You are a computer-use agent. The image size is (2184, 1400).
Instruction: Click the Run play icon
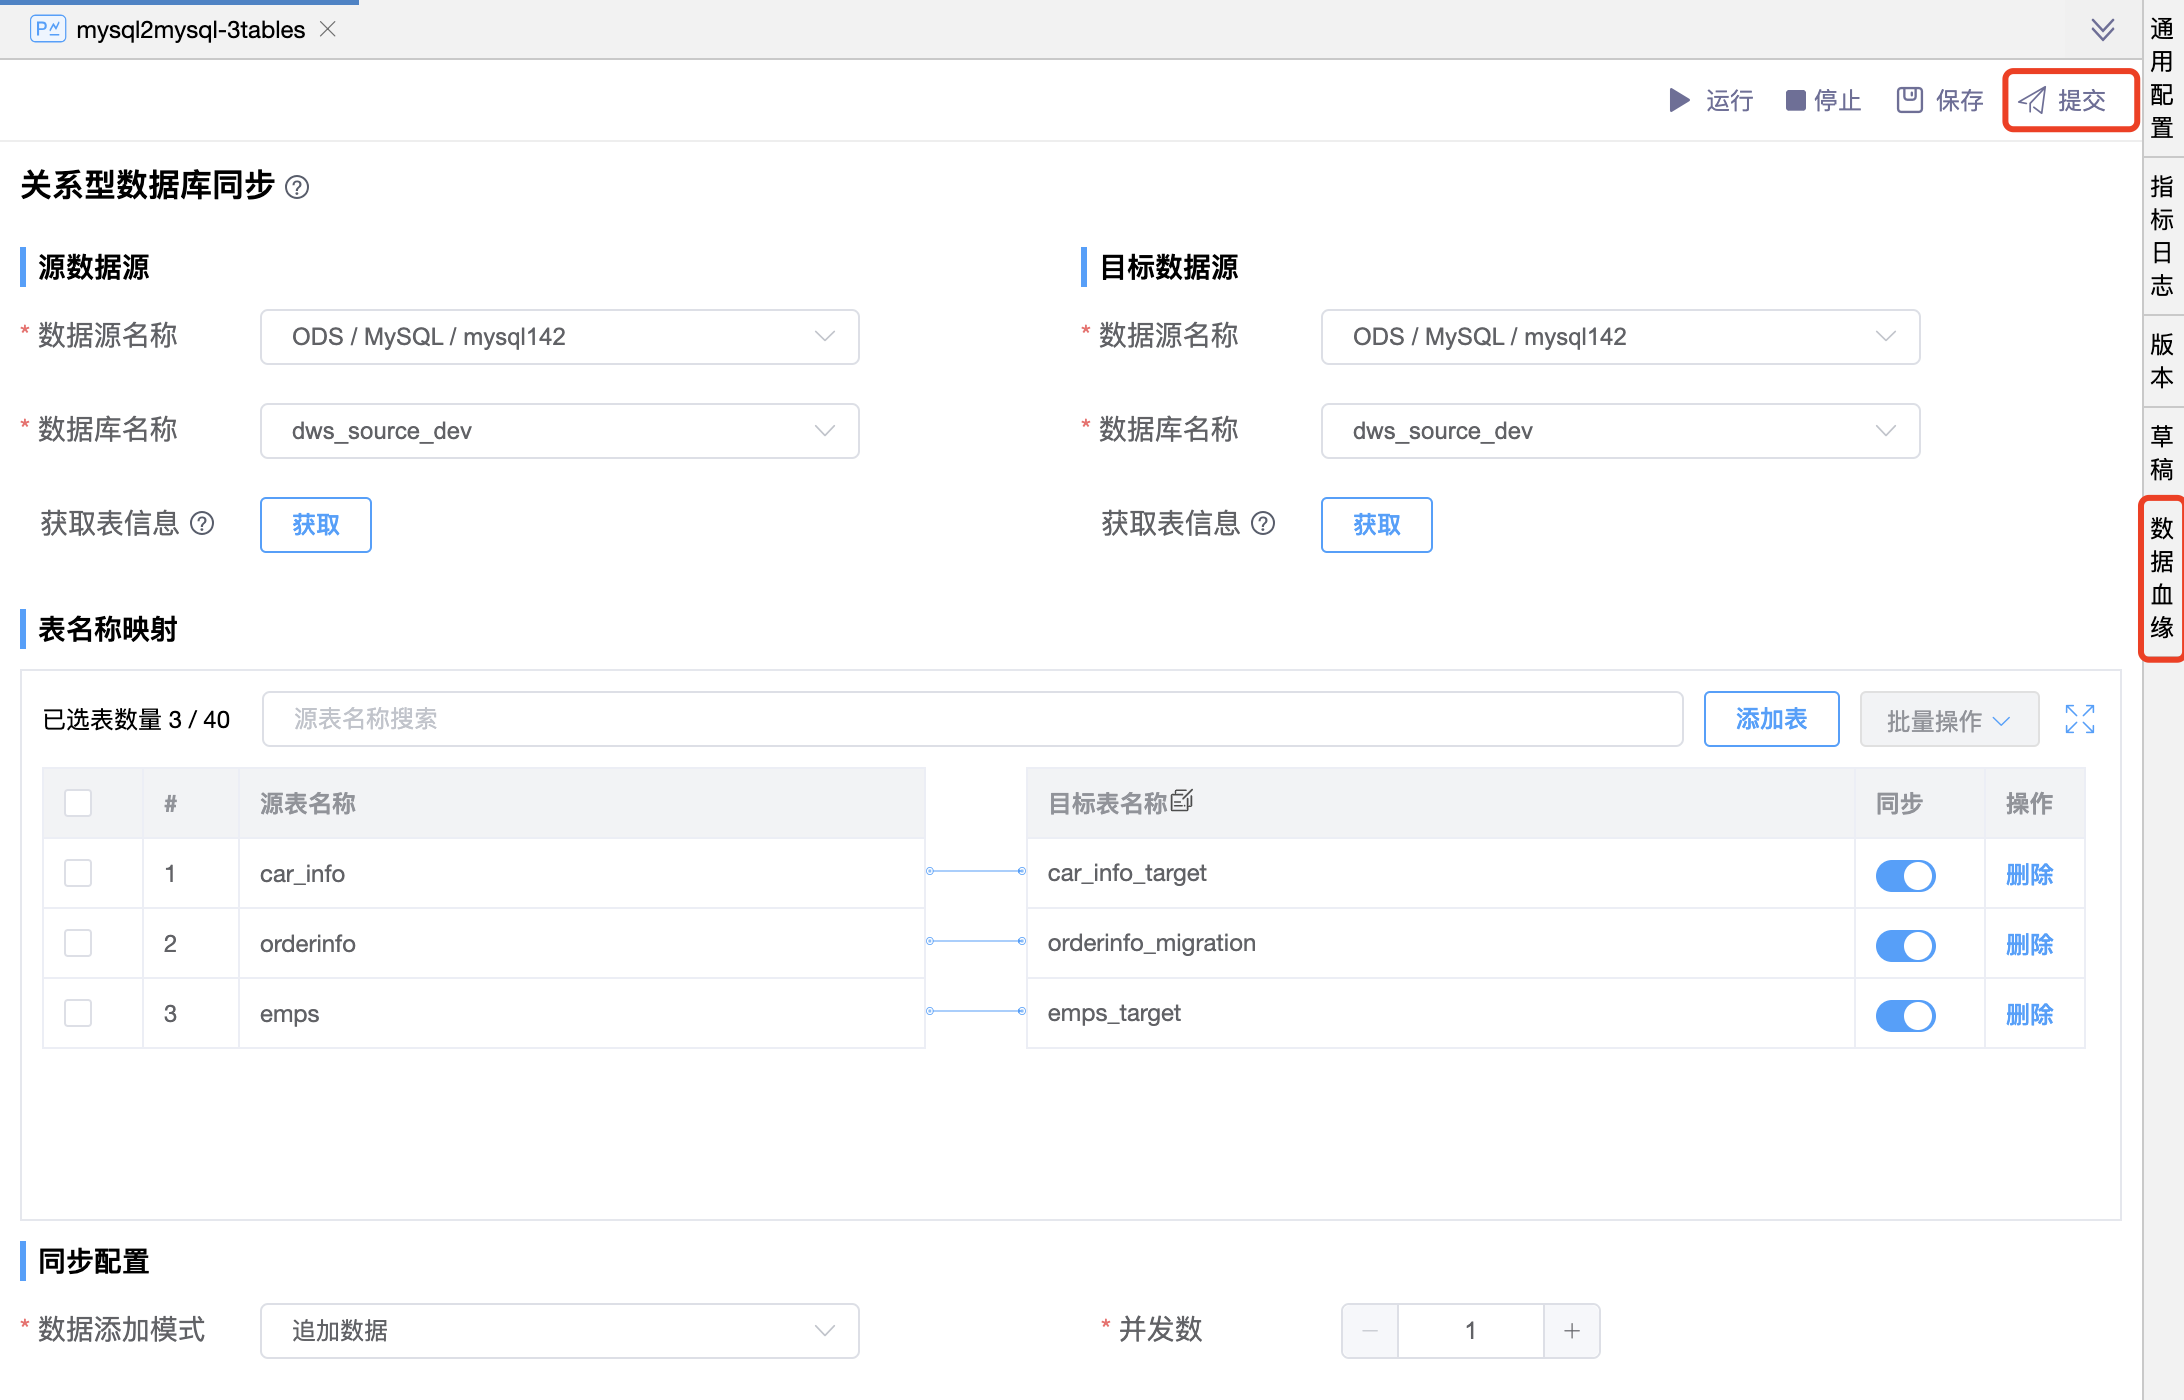click(1679, 100)
